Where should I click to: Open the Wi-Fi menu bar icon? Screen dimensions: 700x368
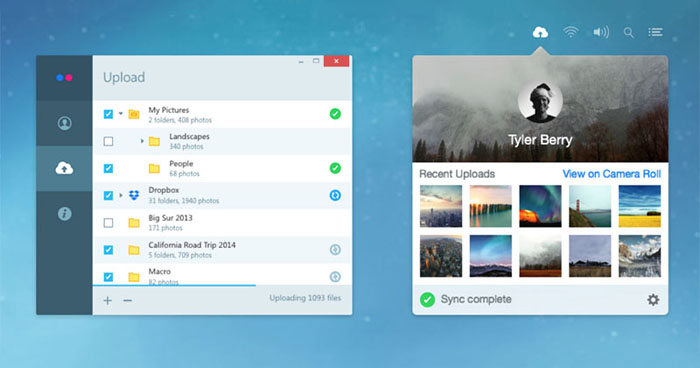point(571,32)
